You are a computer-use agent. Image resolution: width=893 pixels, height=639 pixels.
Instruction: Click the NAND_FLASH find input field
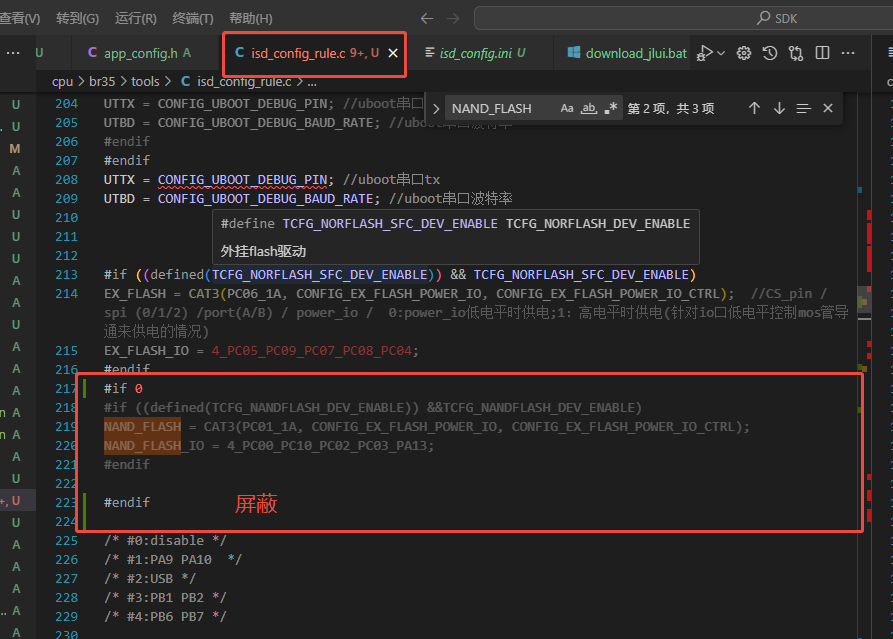(500, 108)
